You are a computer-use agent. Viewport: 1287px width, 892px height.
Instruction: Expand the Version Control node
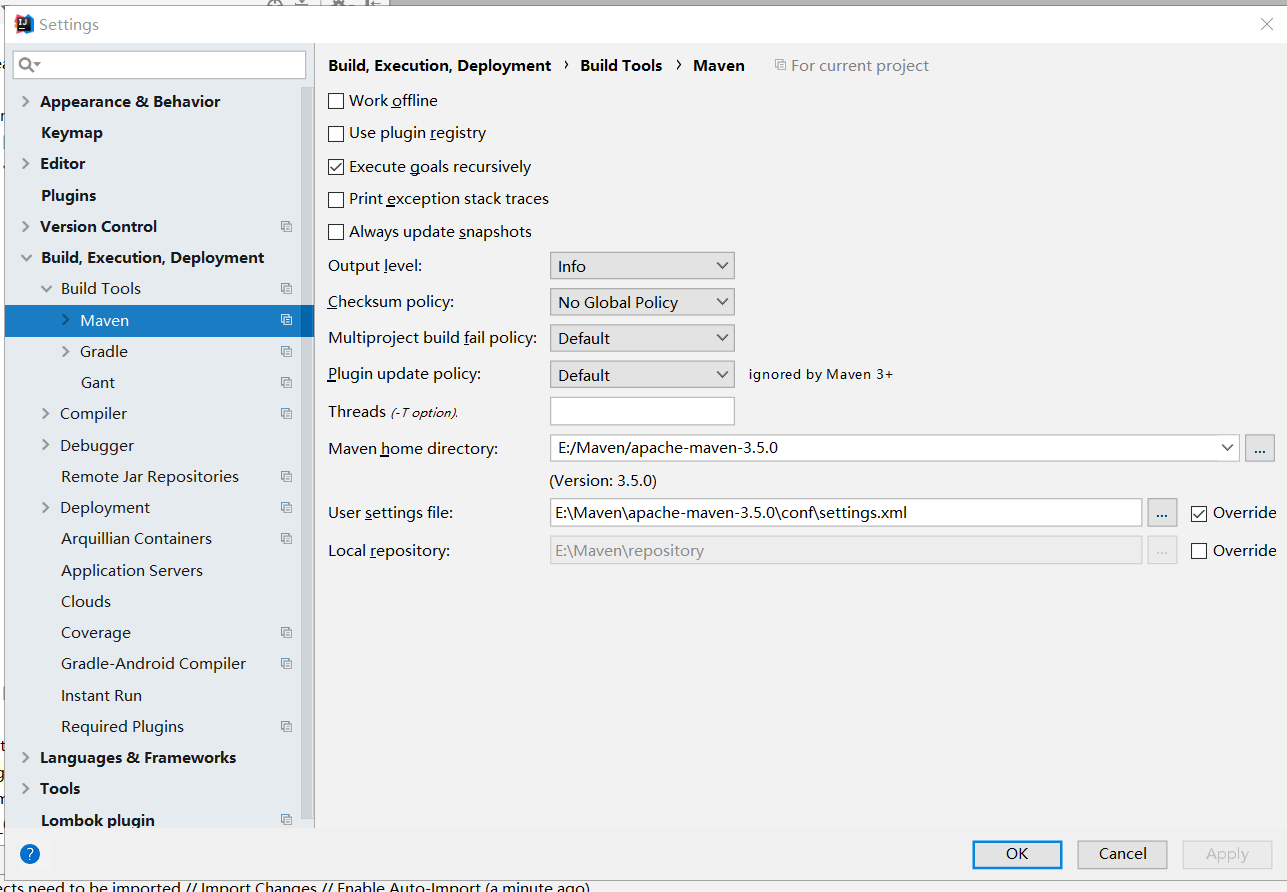point(26,227)
